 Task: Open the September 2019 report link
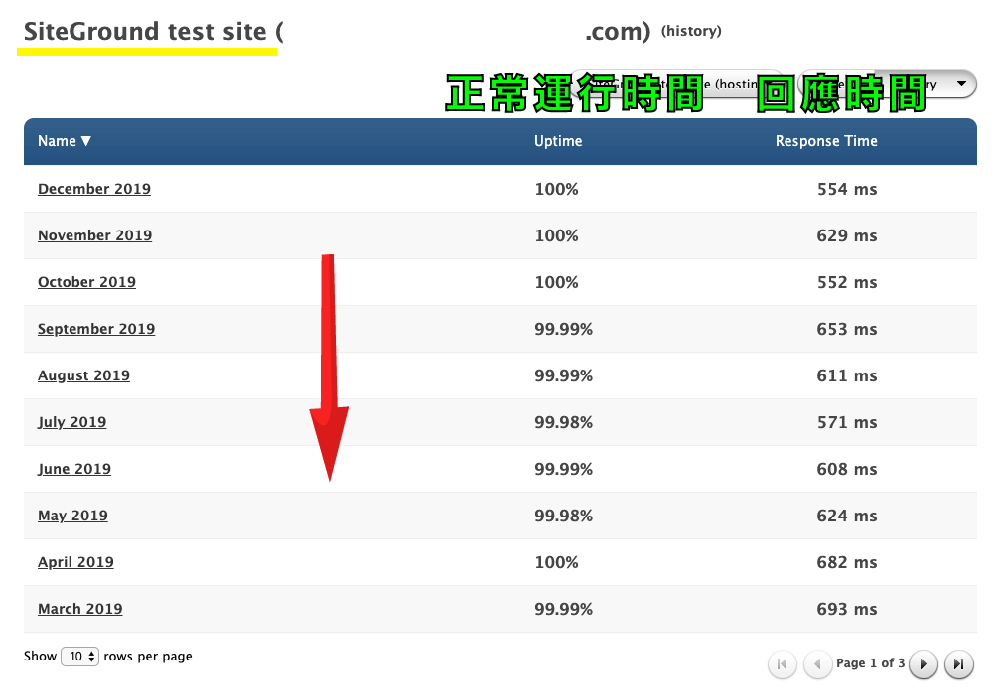point(96,329)
